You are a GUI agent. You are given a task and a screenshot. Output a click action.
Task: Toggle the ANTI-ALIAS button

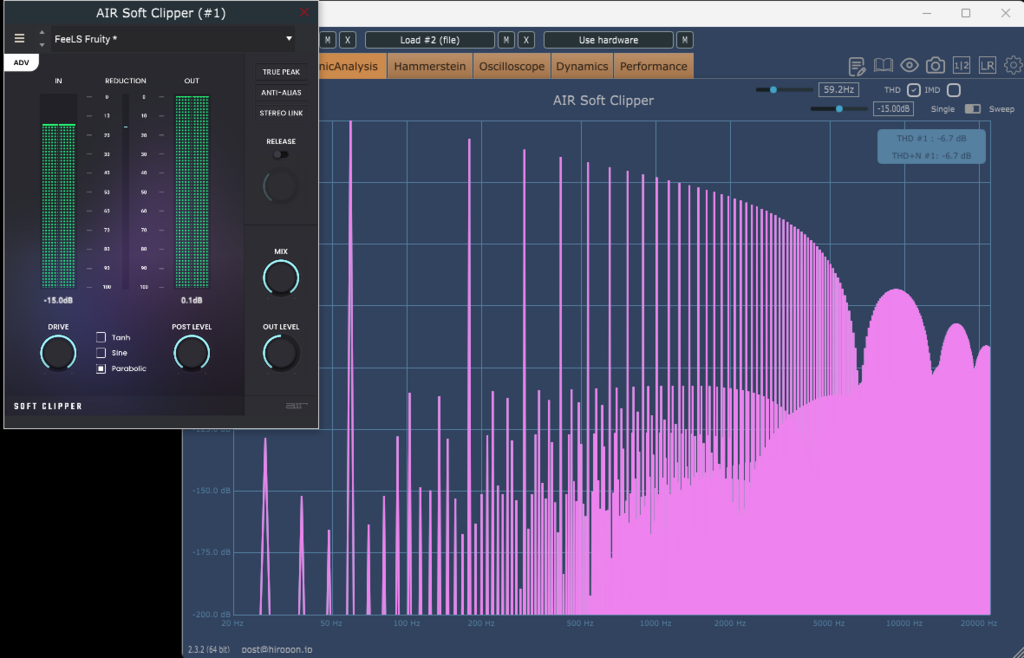point(281,93)
